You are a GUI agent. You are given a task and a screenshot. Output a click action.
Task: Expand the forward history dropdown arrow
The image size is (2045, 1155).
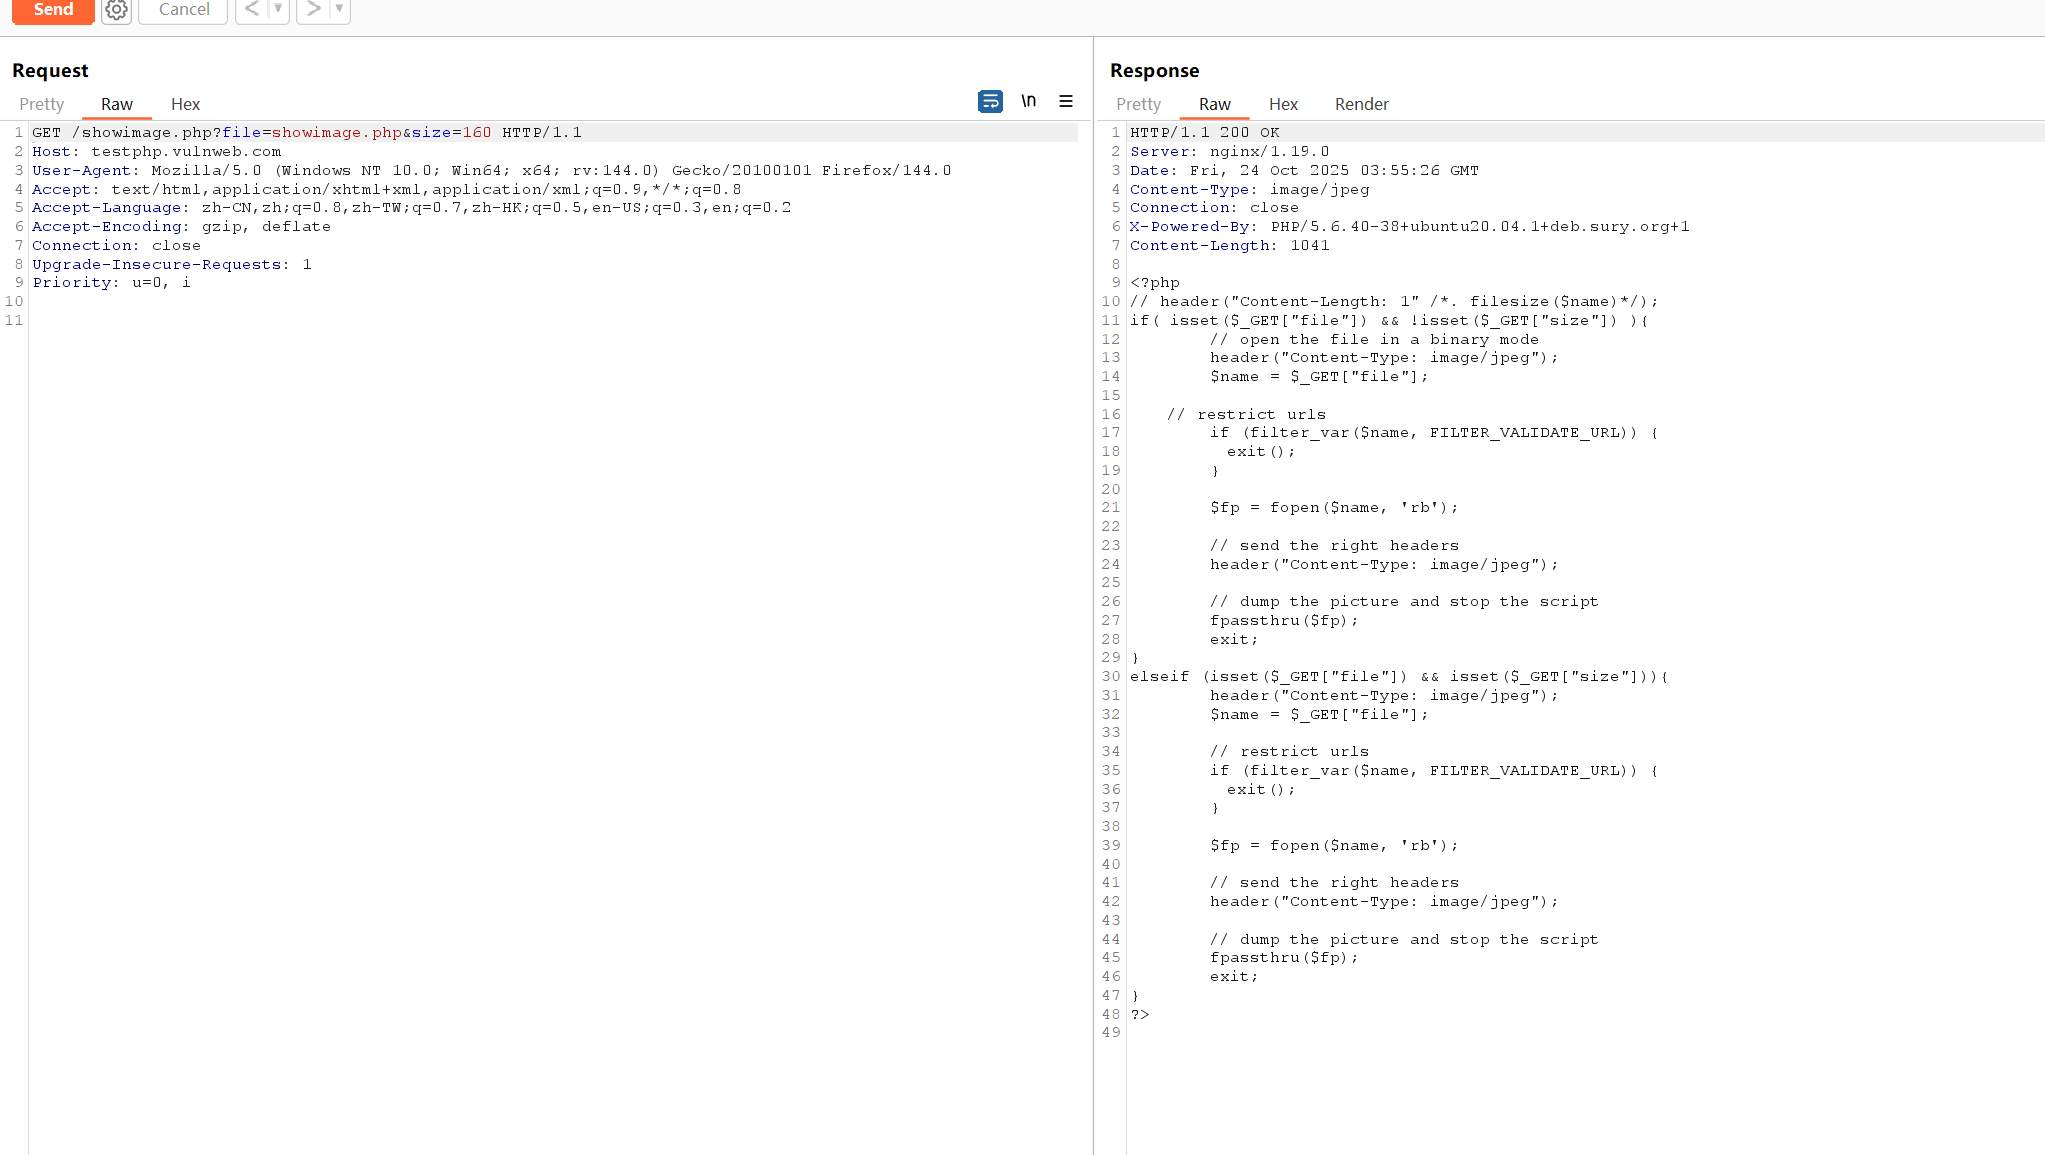(x=339, y=9)
